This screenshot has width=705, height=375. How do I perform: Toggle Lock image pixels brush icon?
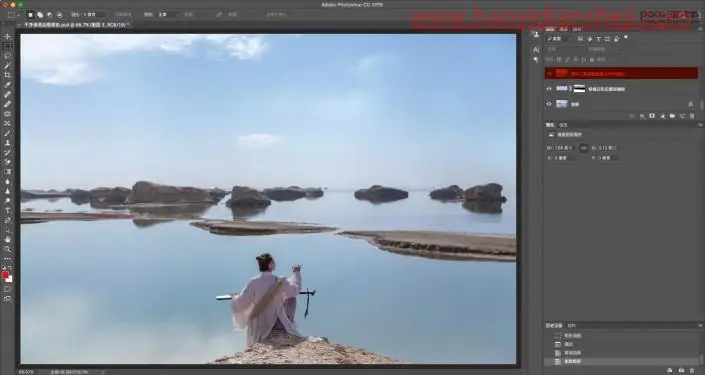(x=567, y=59)
